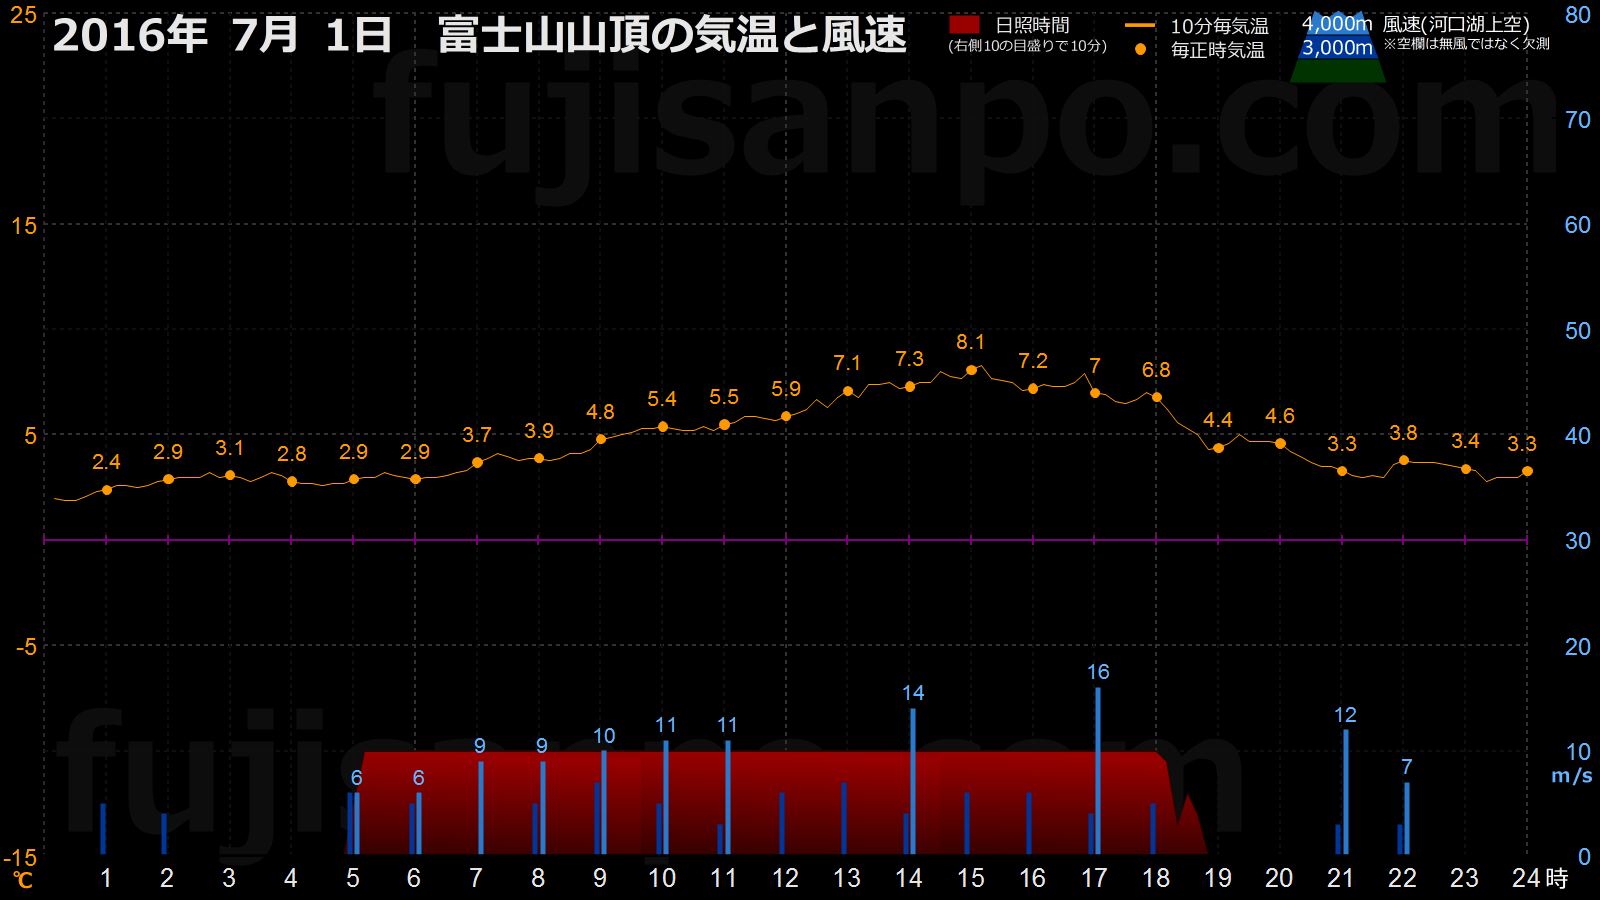This screenshot has height=900, width=1600.
Task: Click the 3.1 temperature label
Action: [x=229, y=448]
